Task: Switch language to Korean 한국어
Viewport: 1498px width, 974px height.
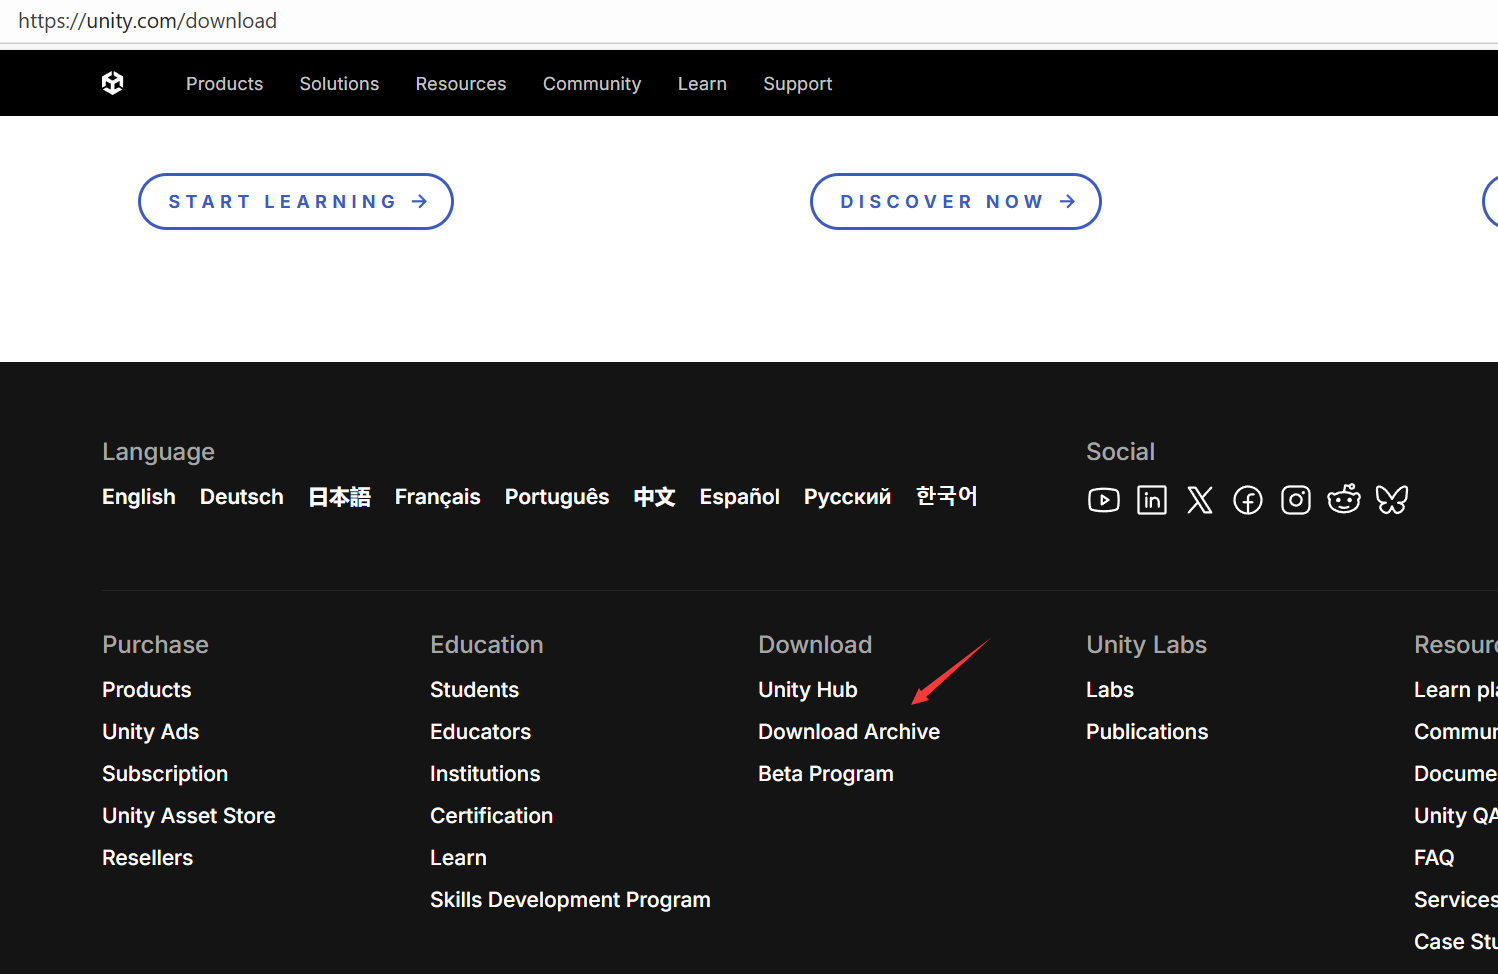Action: [x=947, y=496]
